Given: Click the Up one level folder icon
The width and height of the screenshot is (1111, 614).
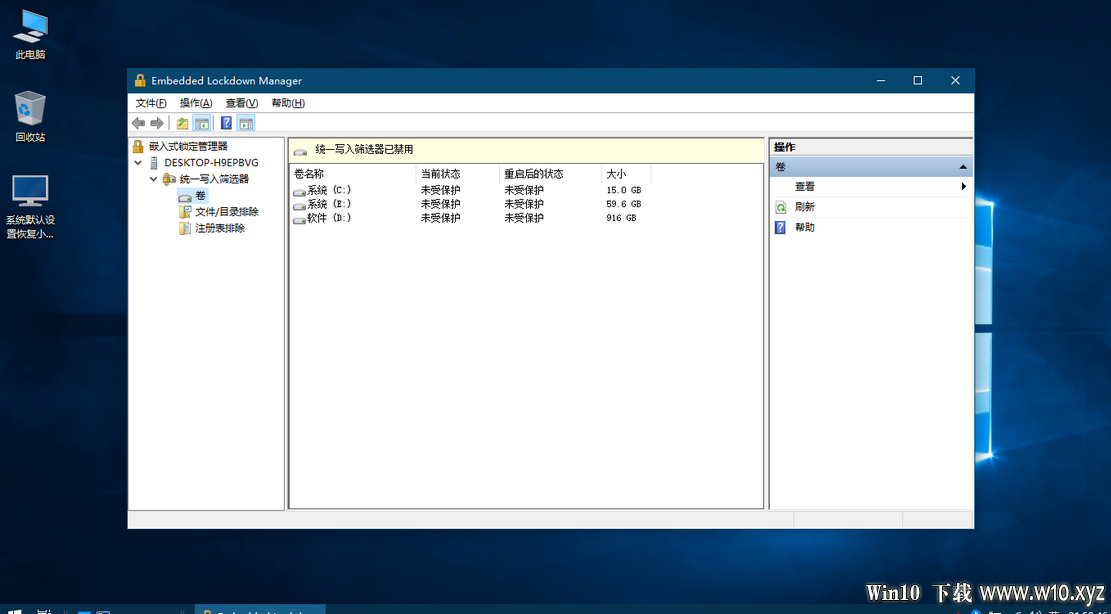Looking at the screenshot, I should [182, 123].
